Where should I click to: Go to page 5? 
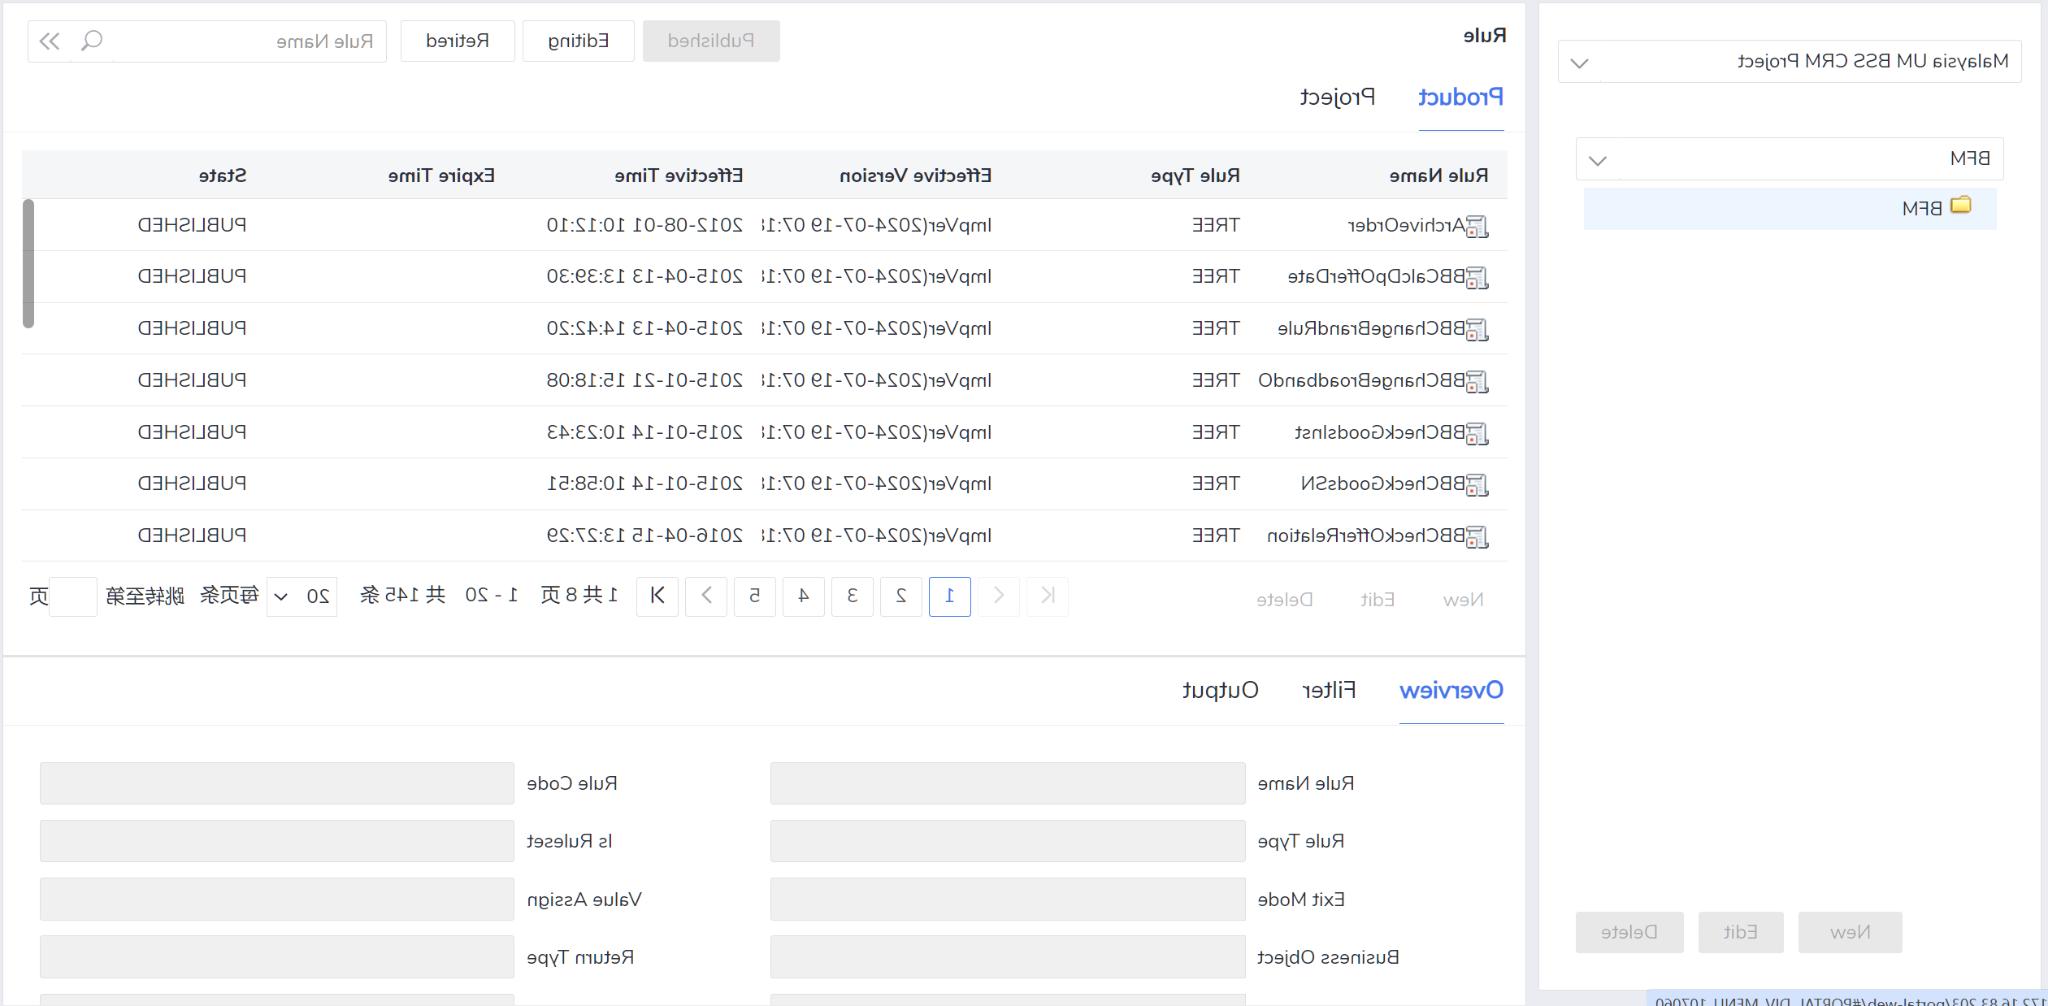point(755,596)
